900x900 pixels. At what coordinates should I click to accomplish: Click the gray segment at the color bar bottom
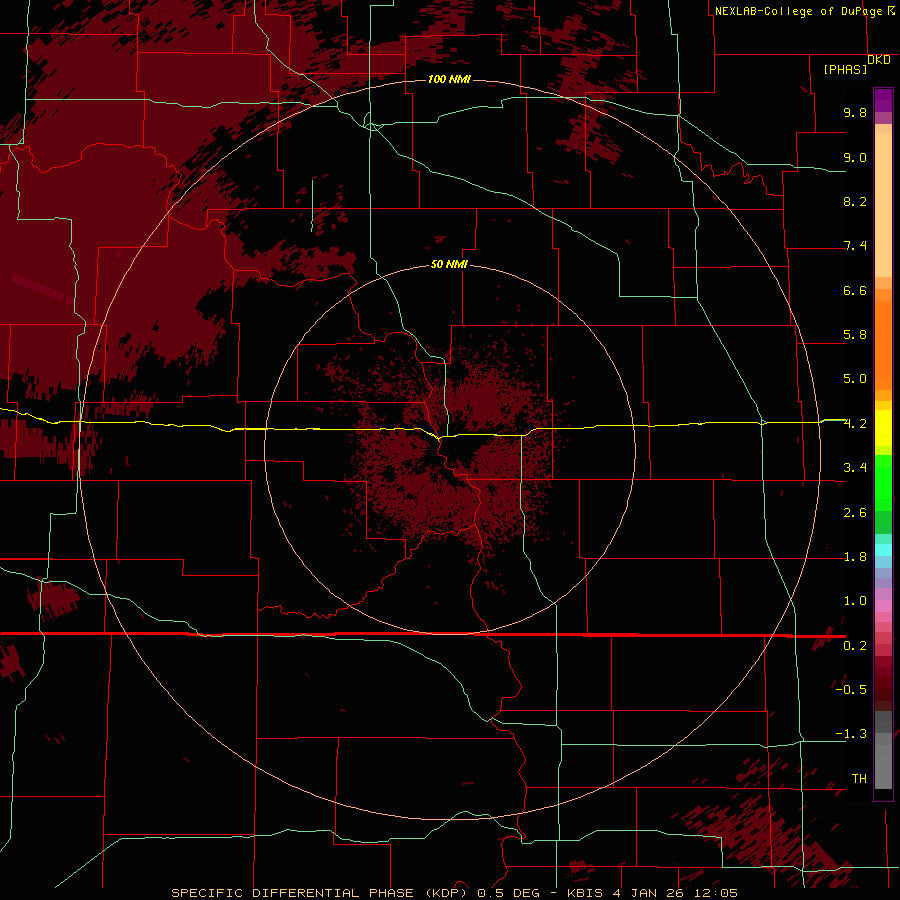883,766
